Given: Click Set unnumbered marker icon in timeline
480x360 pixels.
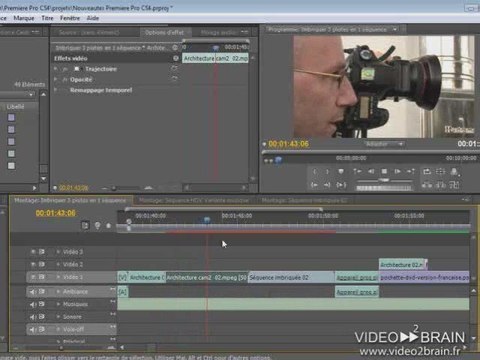Looking at the screenshot, I should (109, 226).
